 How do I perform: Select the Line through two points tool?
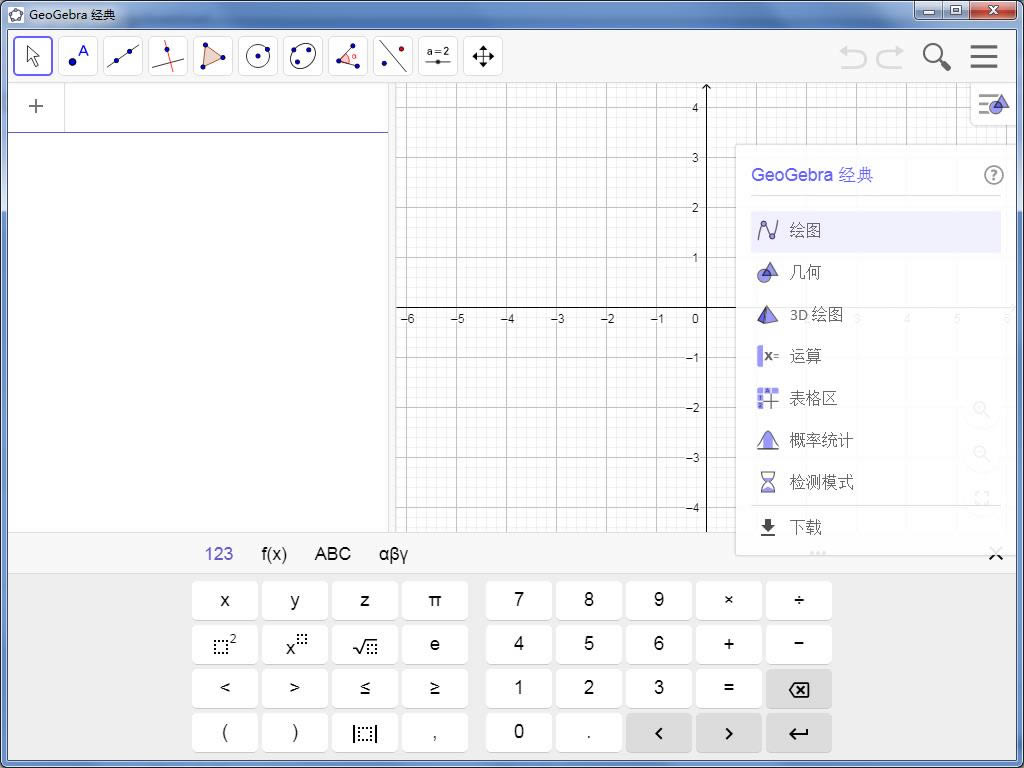(123, 56)
